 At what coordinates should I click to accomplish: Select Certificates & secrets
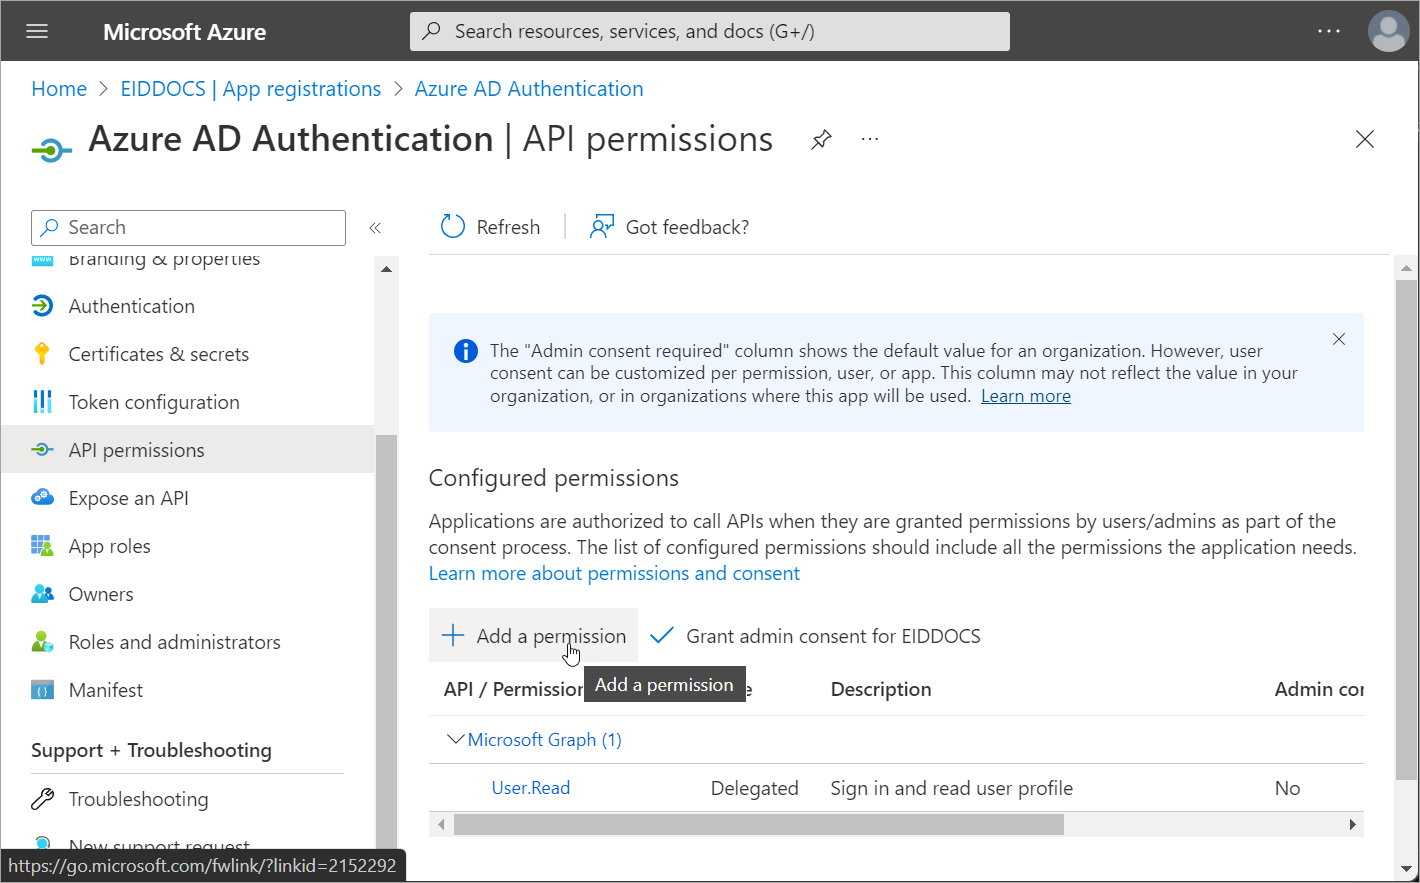click(x=158, y=353)
